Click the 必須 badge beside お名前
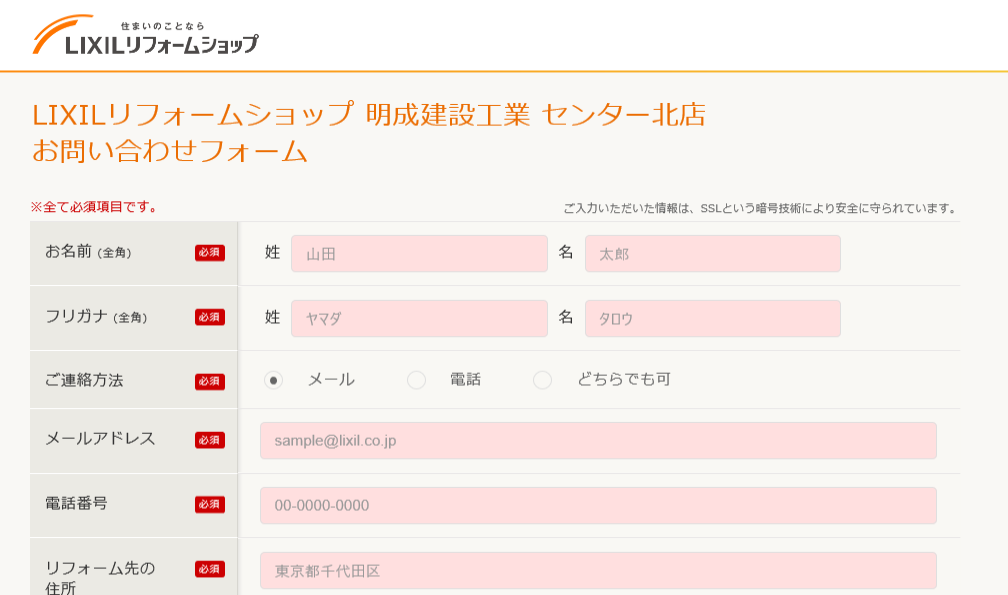1008x595 pixels. pos(210,253)
